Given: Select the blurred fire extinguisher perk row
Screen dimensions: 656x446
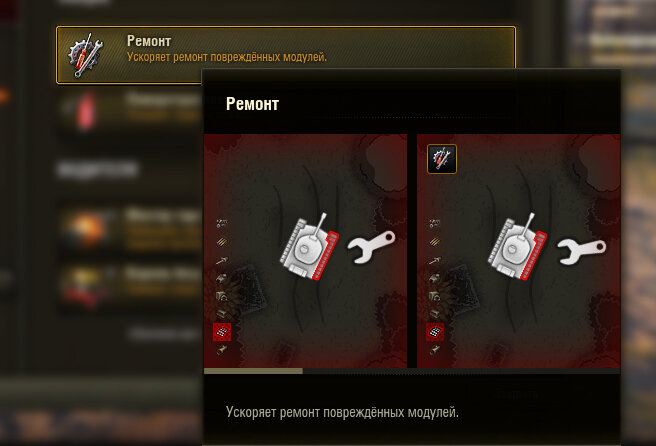Looking at the screenshot, I should coord(130,112).
